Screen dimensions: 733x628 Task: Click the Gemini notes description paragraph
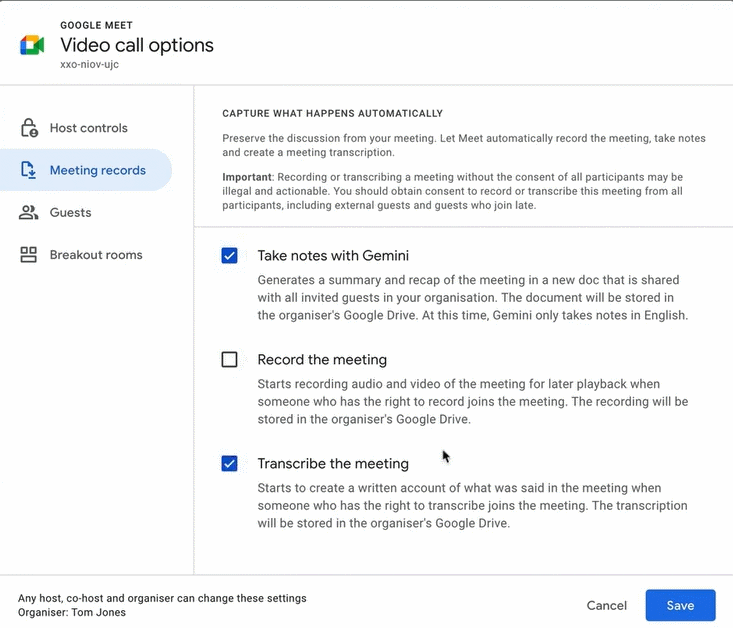pos(473,297)
